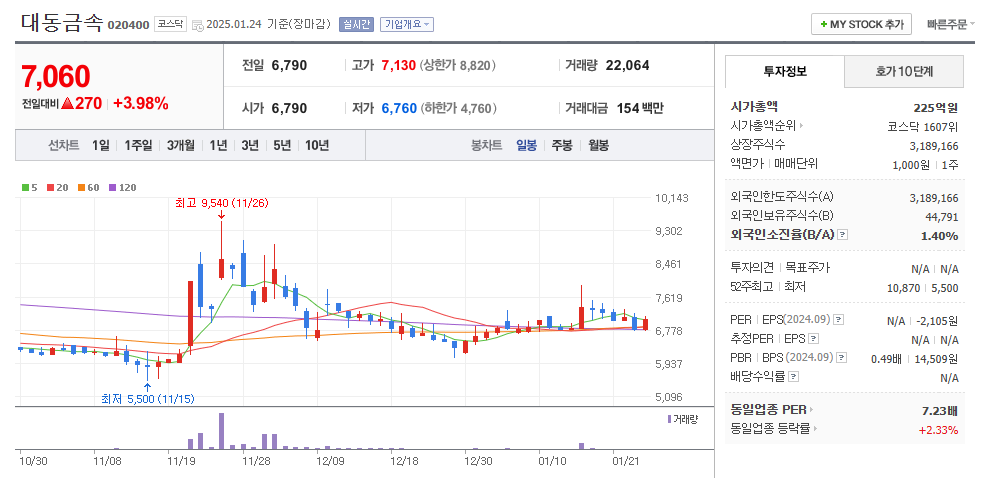Open the 동일업종 PER link
The width and height of the screenshot is (985, 478).
[x=772, y=410]
